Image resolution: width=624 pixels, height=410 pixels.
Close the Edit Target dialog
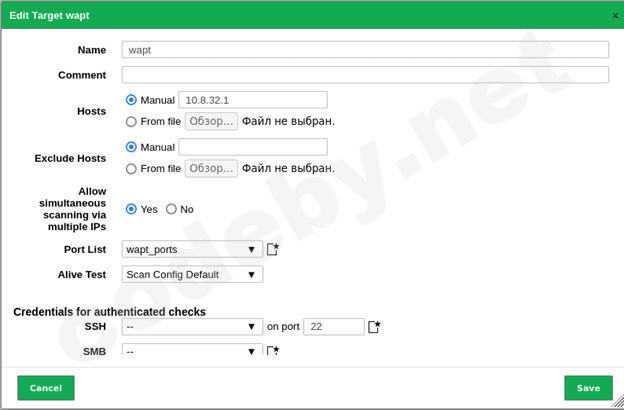coord(615,16)
